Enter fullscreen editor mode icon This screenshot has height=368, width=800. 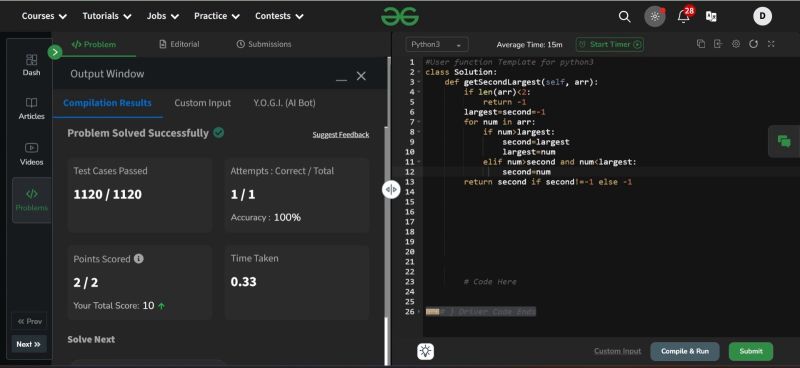771,44
